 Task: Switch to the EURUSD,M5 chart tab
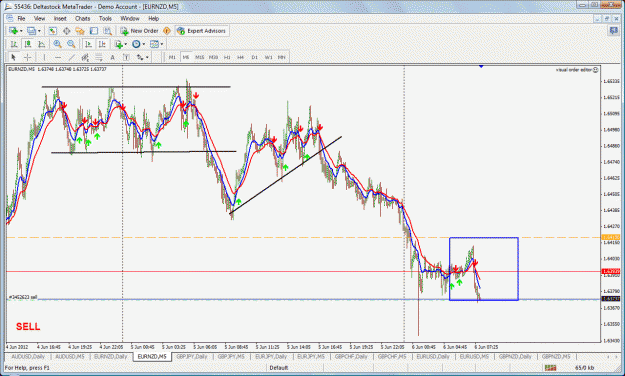click(x=474, y=356)
